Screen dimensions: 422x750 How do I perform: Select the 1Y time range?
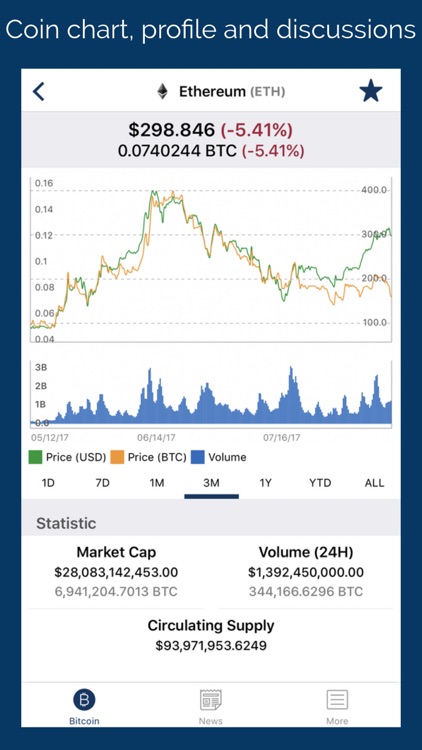(x=266, y=483)
